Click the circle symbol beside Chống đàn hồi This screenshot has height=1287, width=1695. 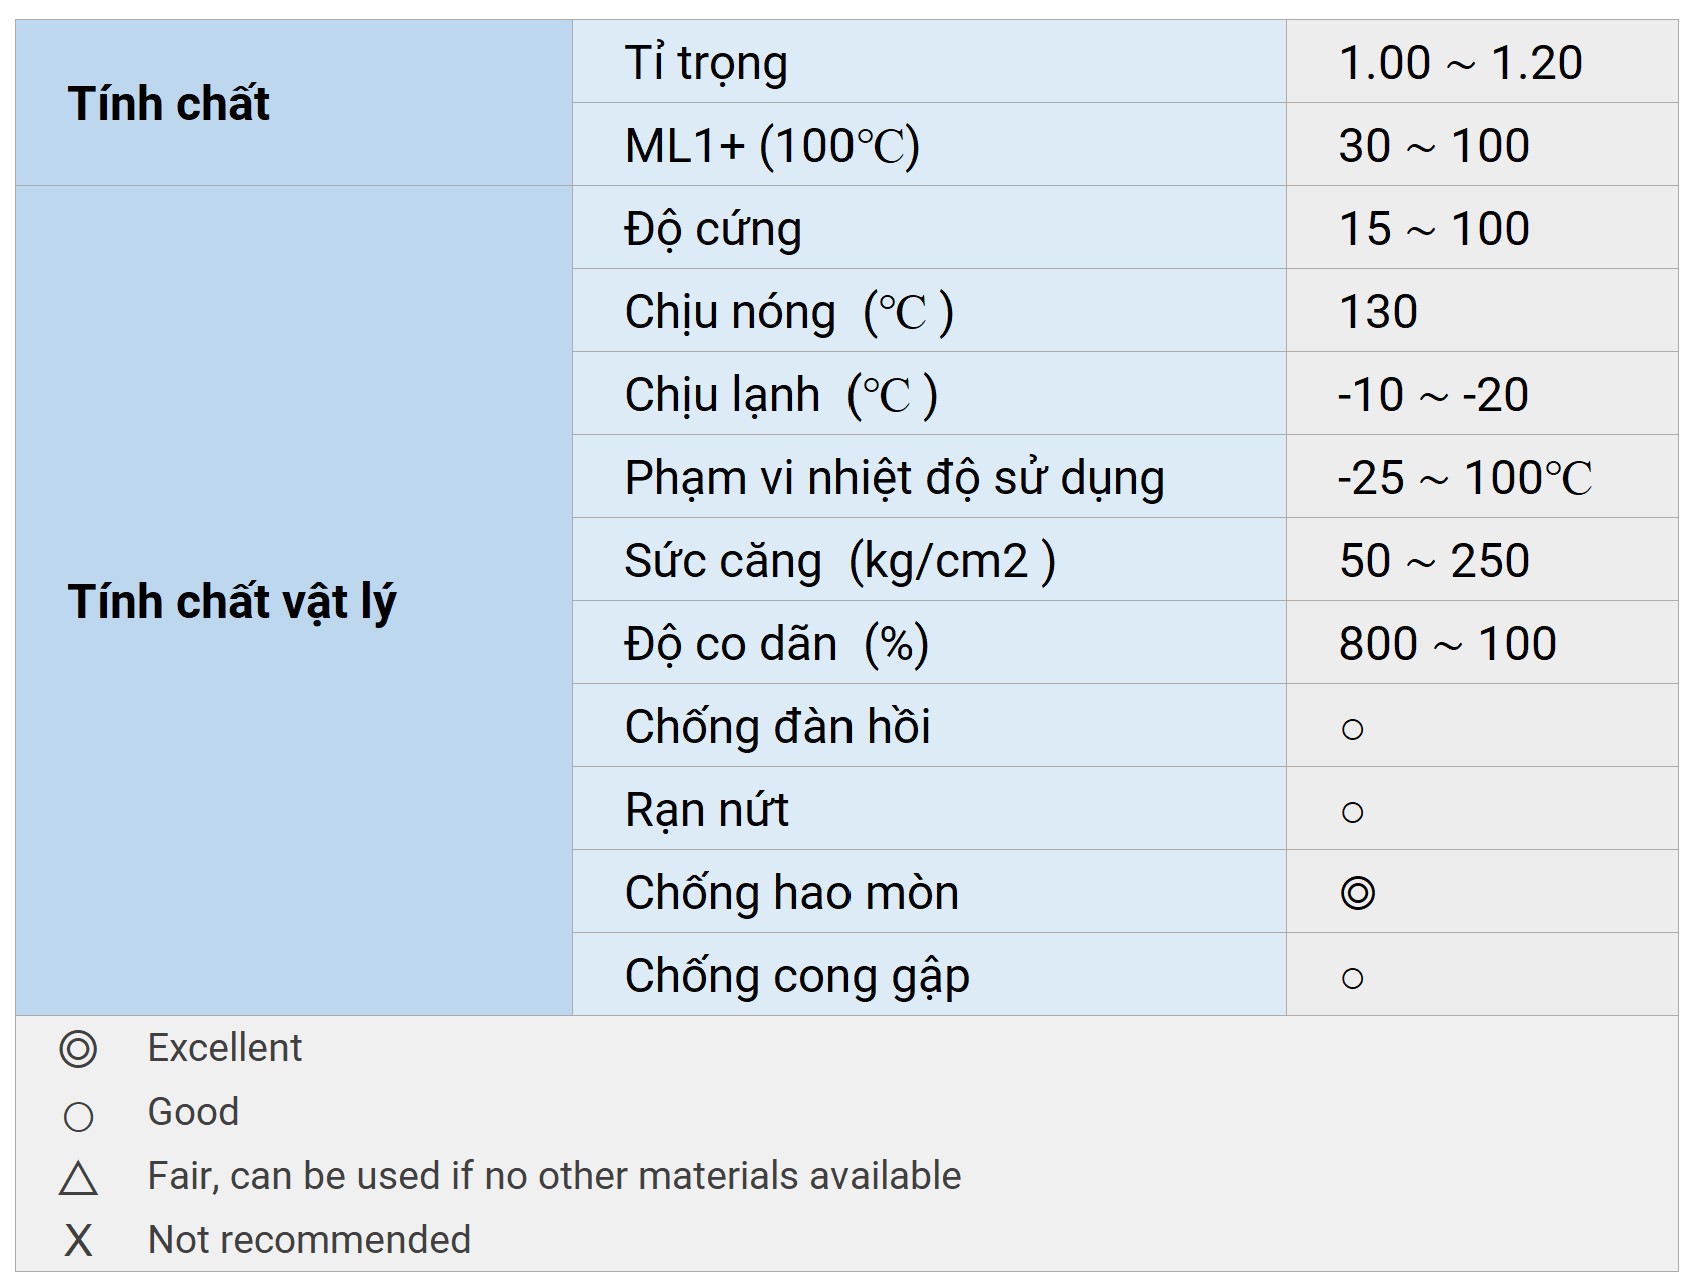pos(1352,729)
